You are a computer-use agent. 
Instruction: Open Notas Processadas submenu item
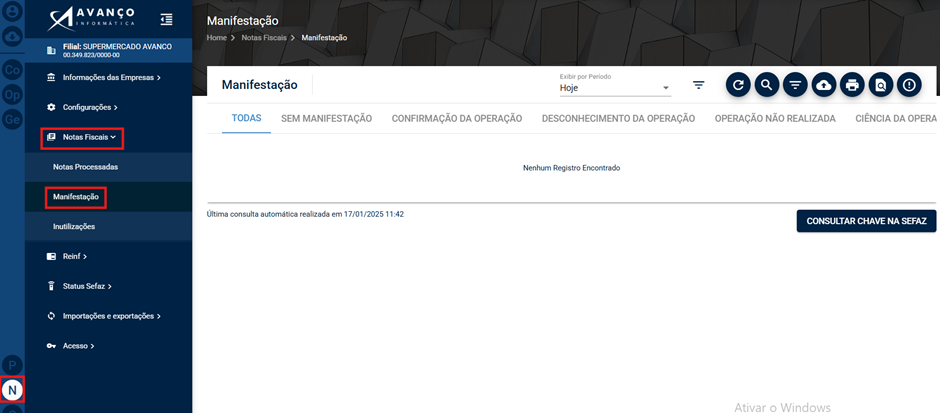(85, 167)
